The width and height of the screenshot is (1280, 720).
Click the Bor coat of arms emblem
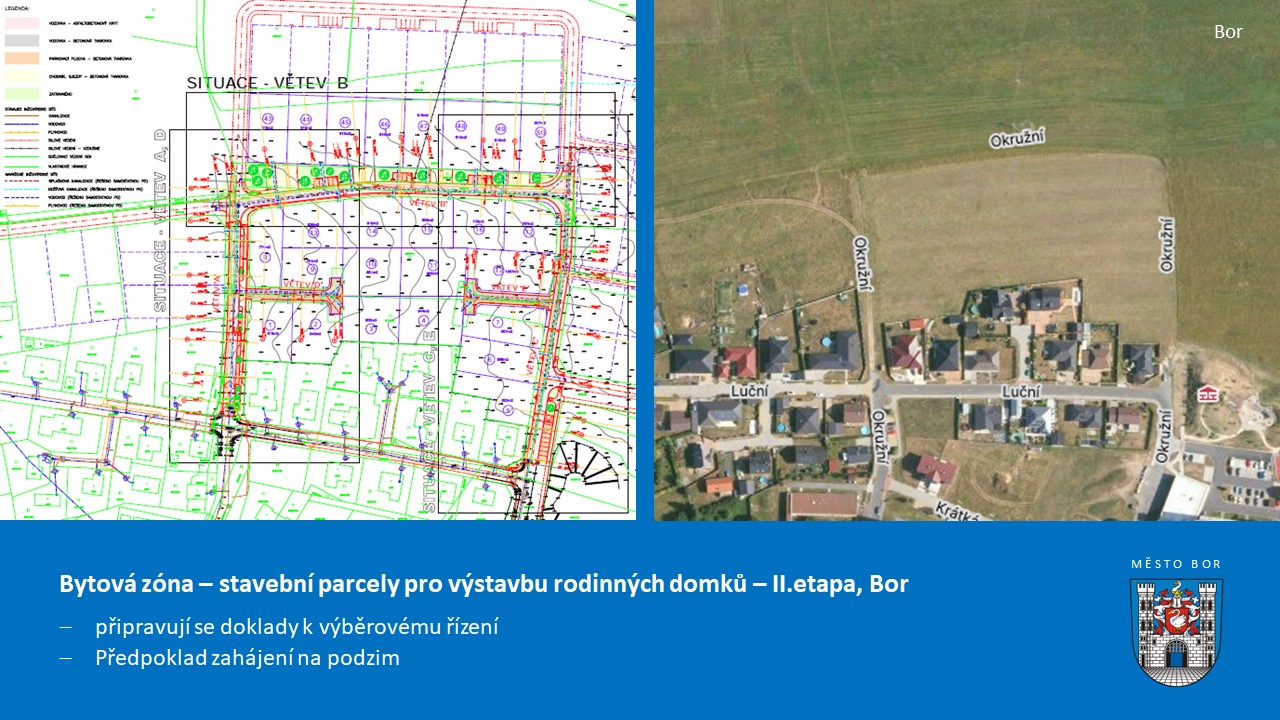1176,631
